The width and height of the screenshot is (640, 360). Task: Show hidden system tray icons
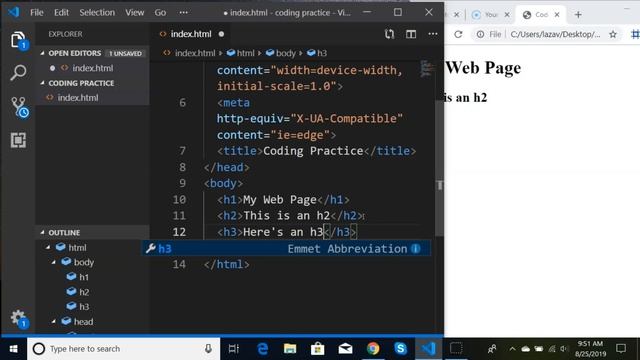(512, 349)
